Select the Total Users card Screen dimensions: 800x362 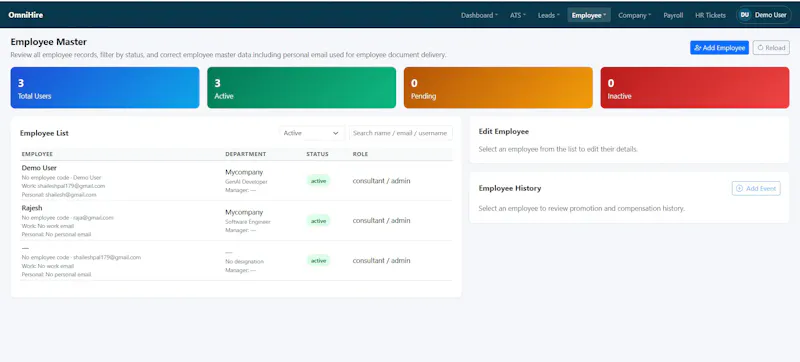[x=105, y=88]
